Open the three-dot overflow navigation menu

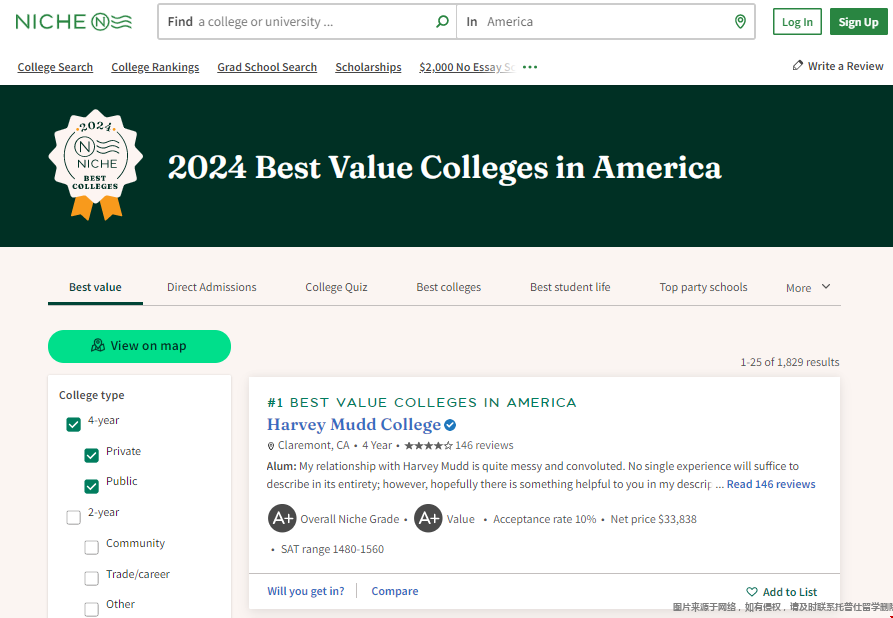(x=530, y=67)
